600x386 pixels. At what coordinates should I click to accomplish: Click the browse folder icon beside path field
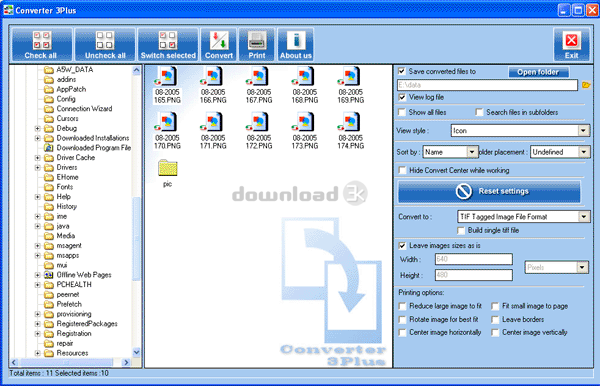point(586,85)
